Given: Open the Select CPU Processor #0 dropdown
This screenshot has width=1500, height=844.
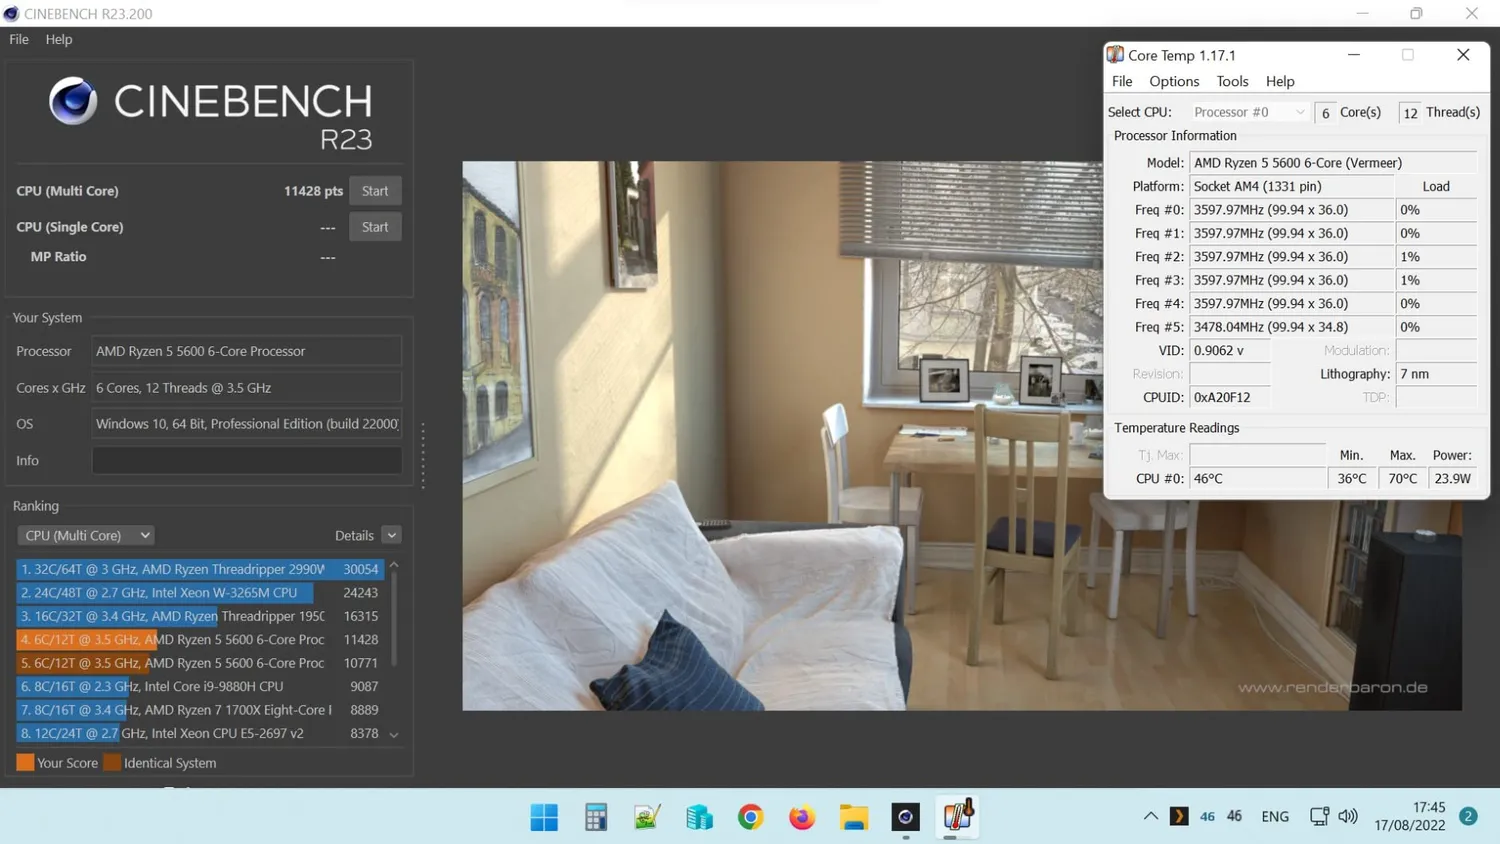Looking at the screenshot, I should (x=1249, y=112).
